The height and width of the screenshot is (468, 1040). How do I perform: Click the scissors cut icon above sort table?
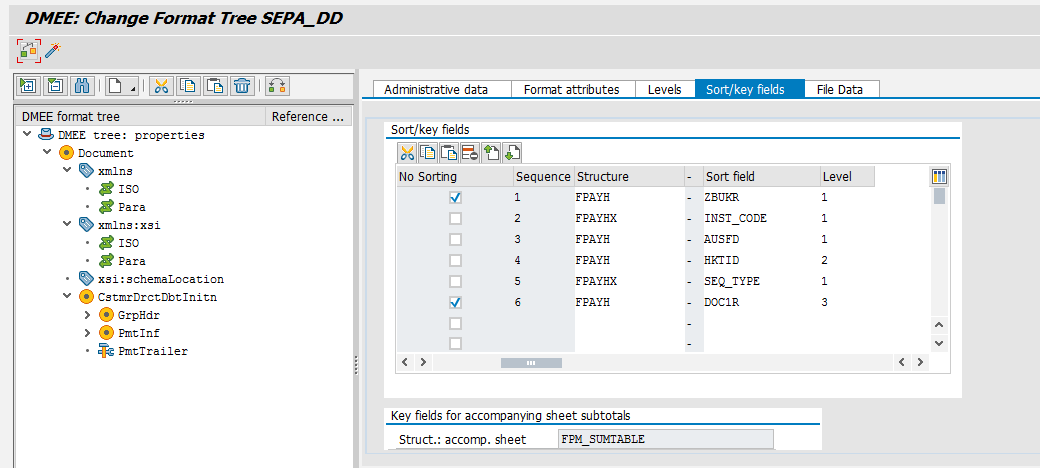tap(407, 153)
